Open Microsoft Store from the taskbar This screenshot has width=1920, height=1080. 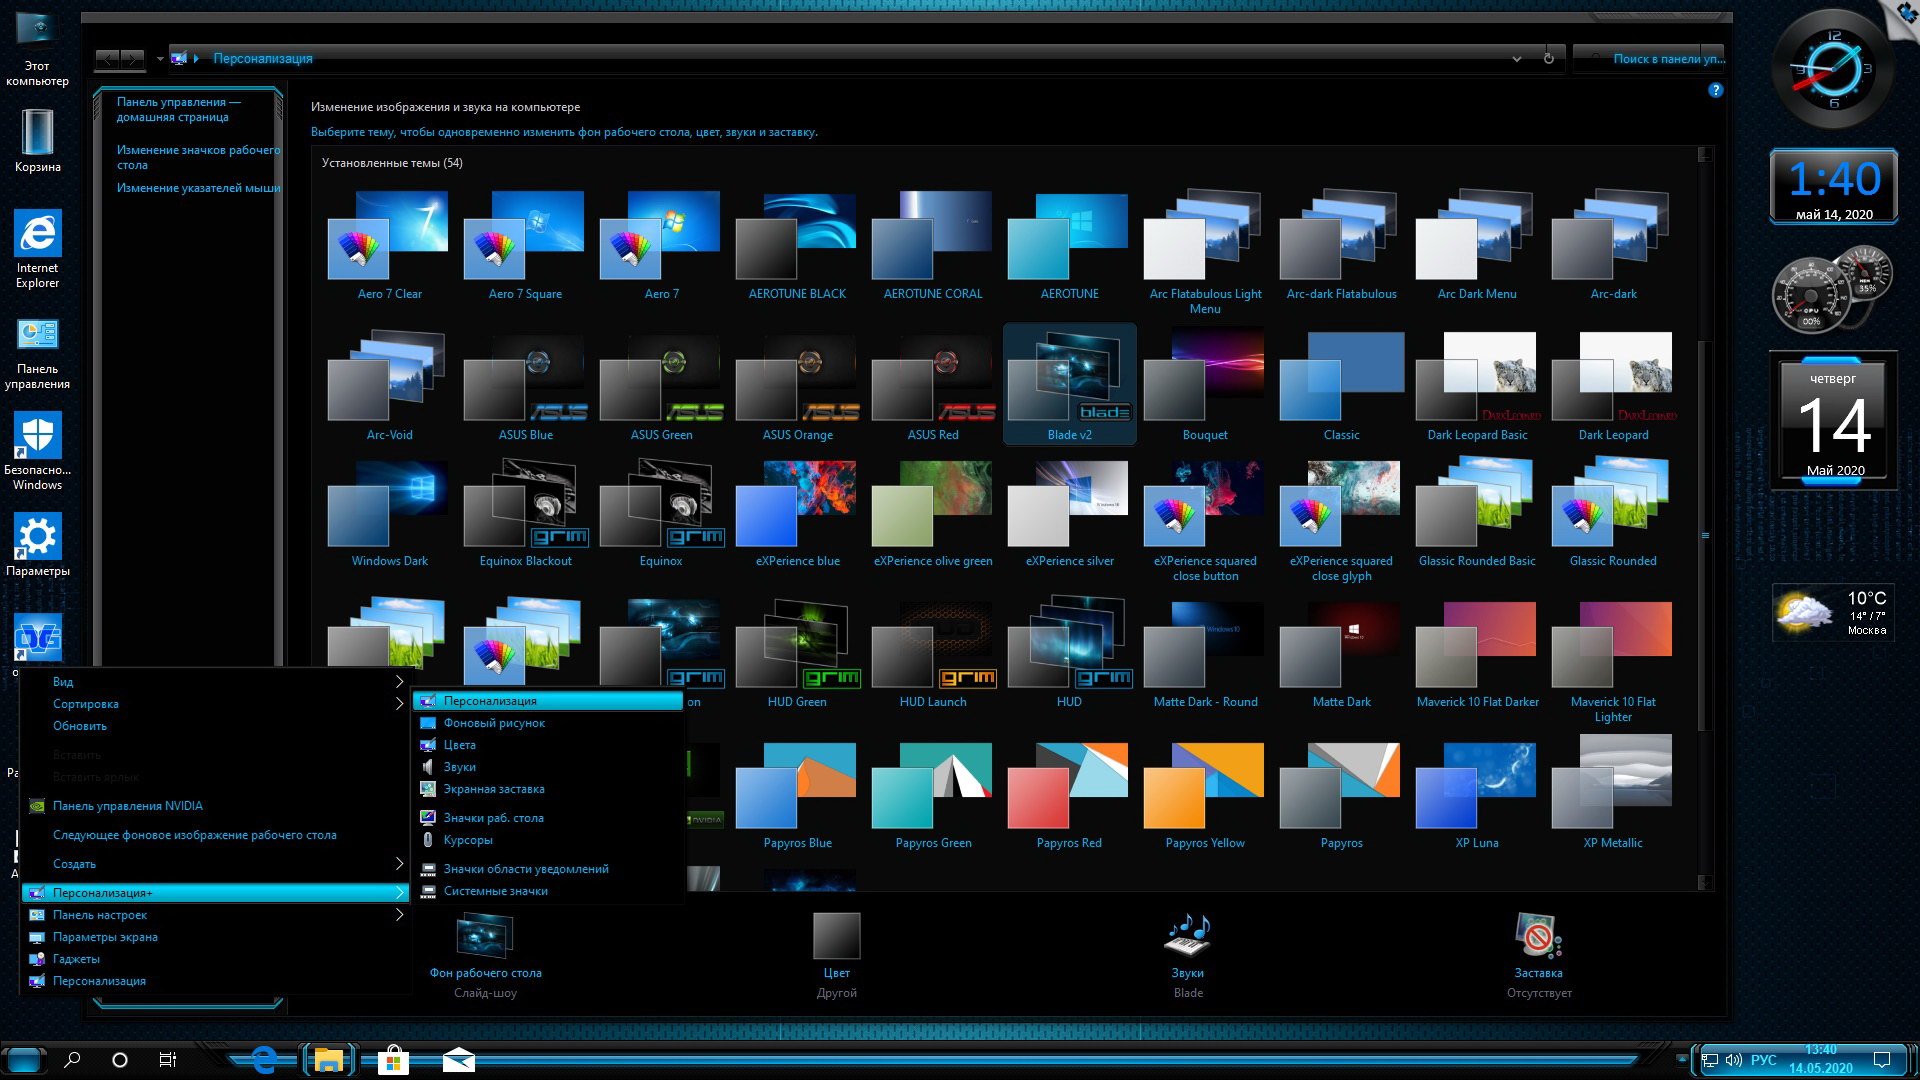tap(393, 1060)
